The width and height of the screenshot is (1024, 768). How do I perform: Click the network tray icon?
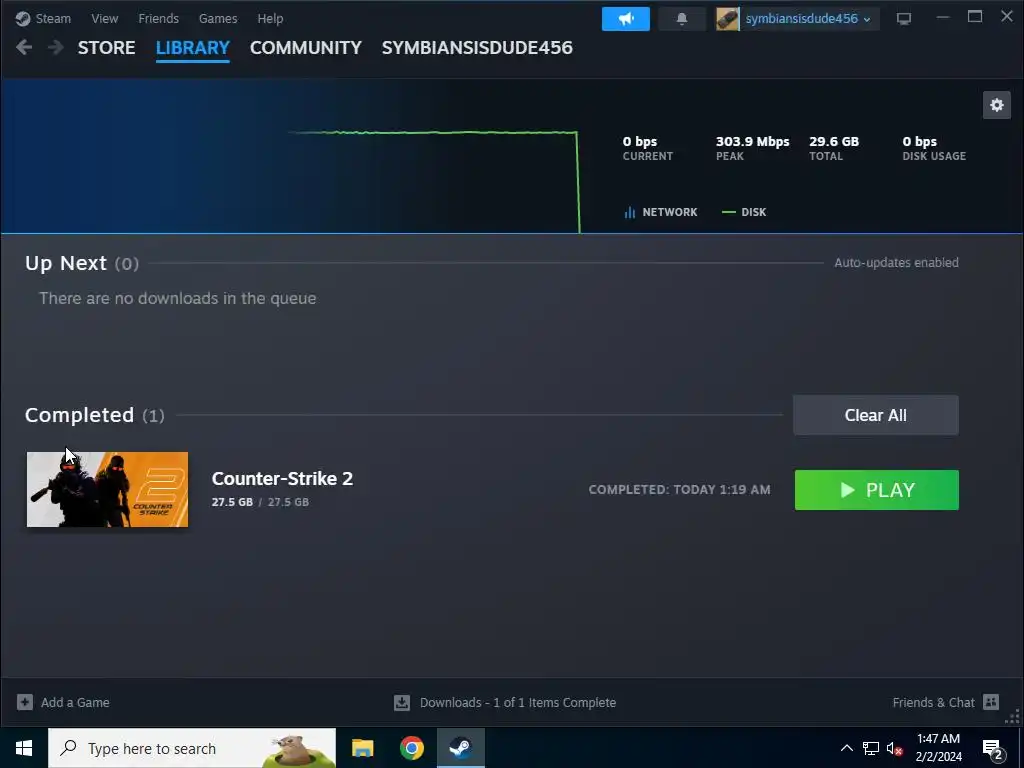tap(871, 748)
